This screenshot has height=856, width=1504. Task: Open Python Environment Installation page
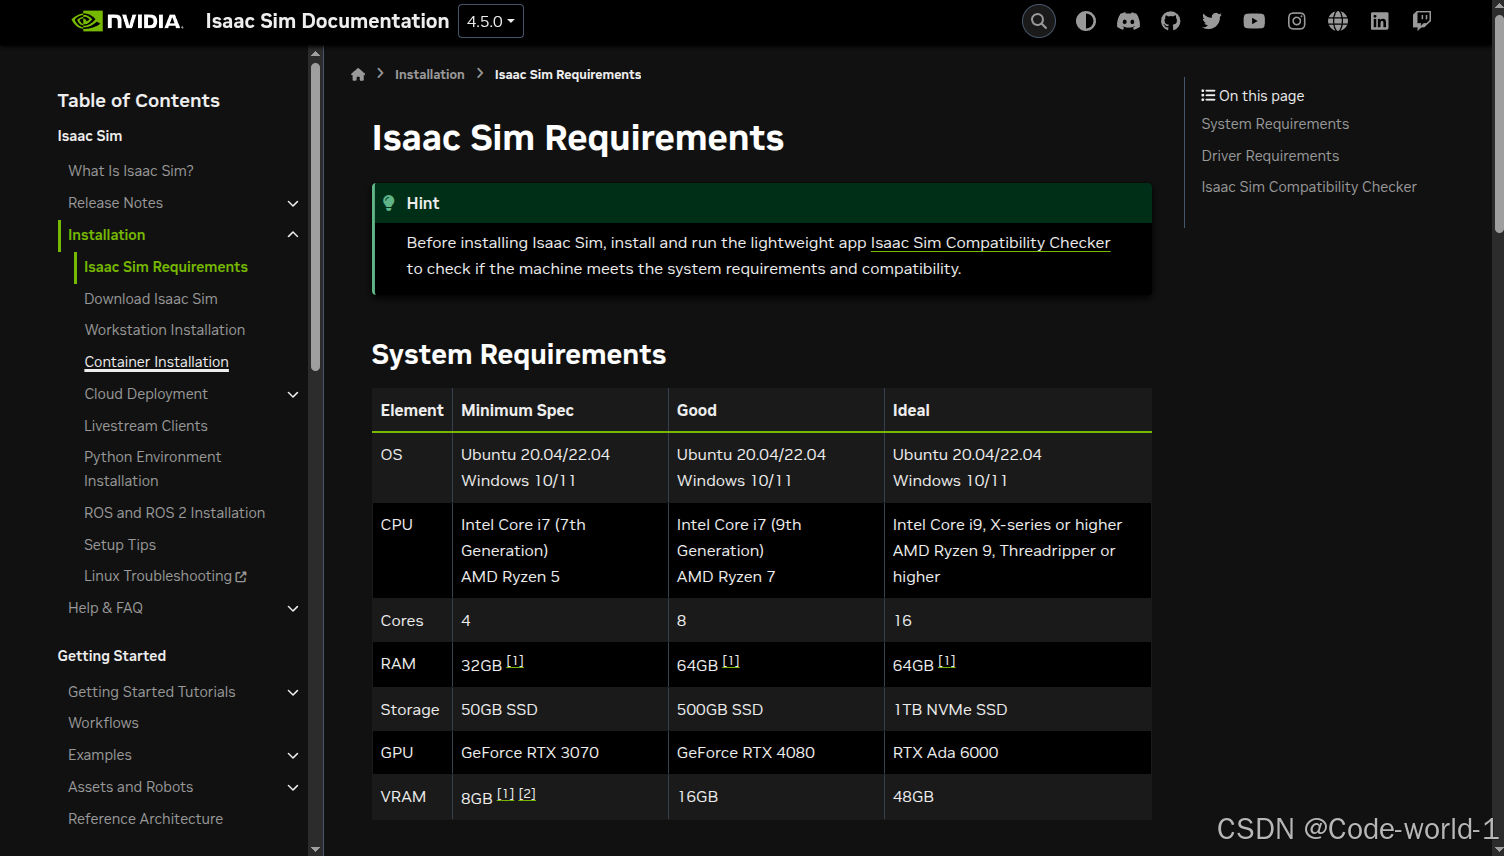coord(153,469)
